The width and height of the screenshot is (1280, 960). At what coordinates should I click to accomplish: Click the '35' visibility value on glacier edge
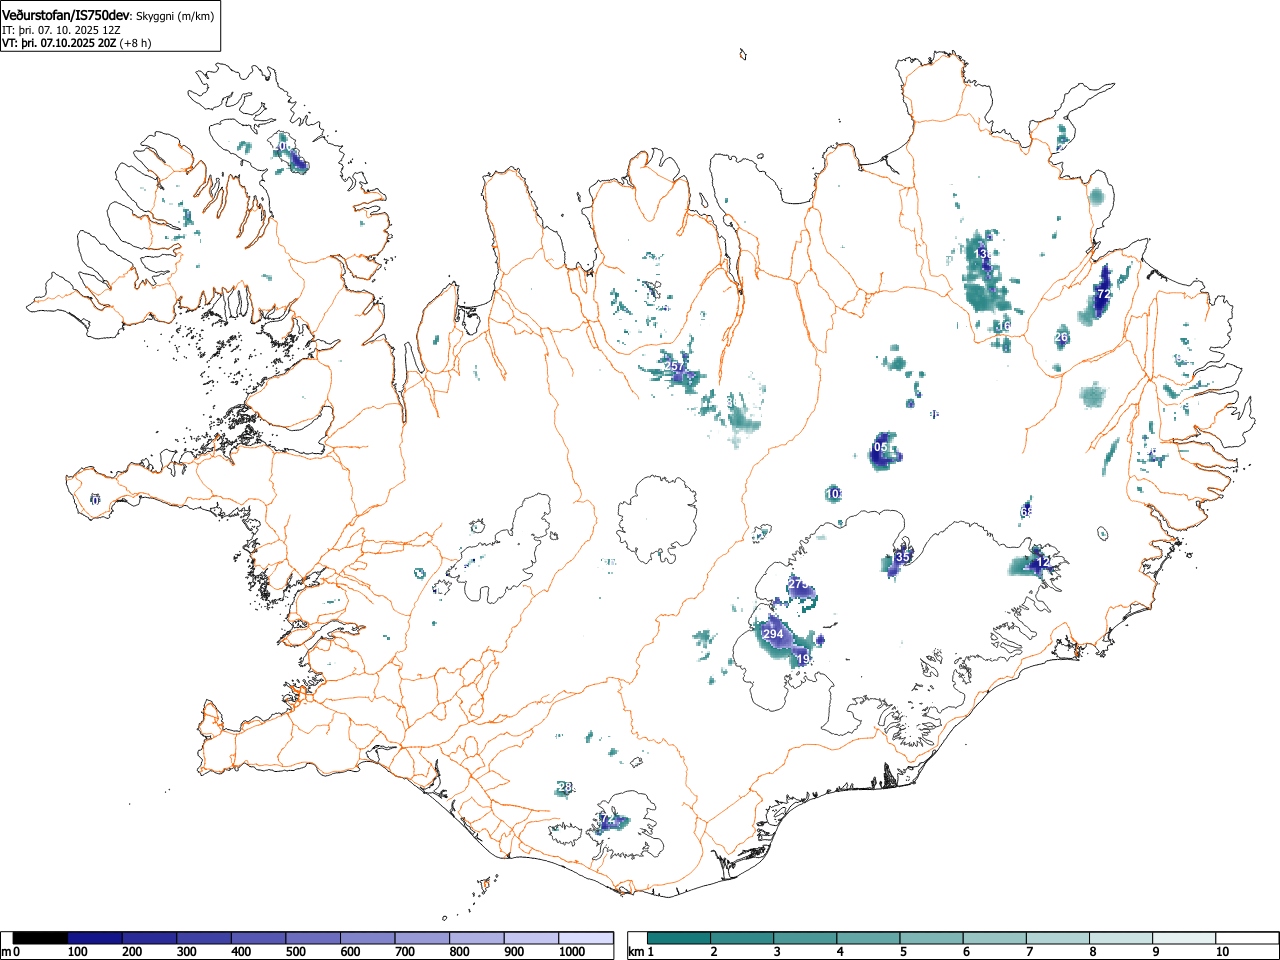(903, 557)
